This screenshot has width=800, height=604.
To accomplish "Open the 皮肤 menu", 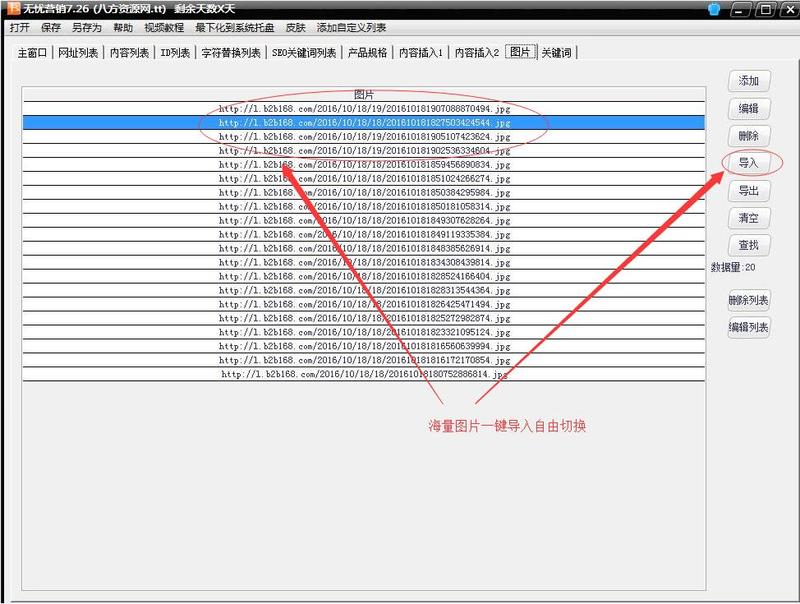I will pos(295,28).
